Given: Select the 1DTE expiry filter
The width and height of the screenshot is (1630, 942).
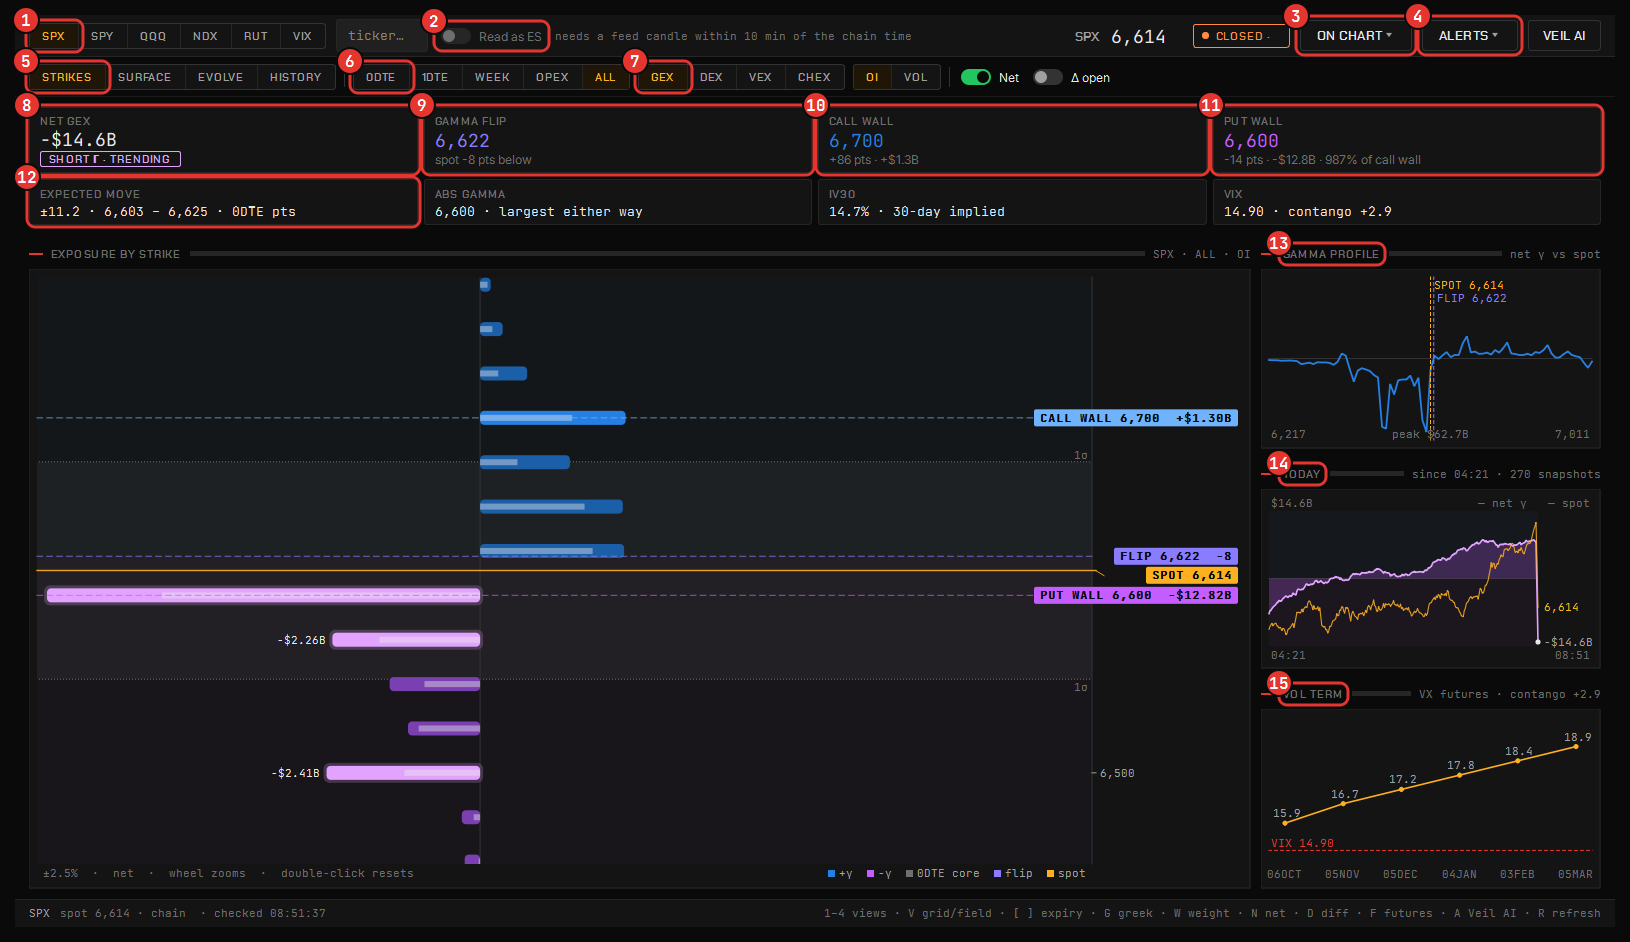Looking at the screenshot, I should click(x=435, y=77).
